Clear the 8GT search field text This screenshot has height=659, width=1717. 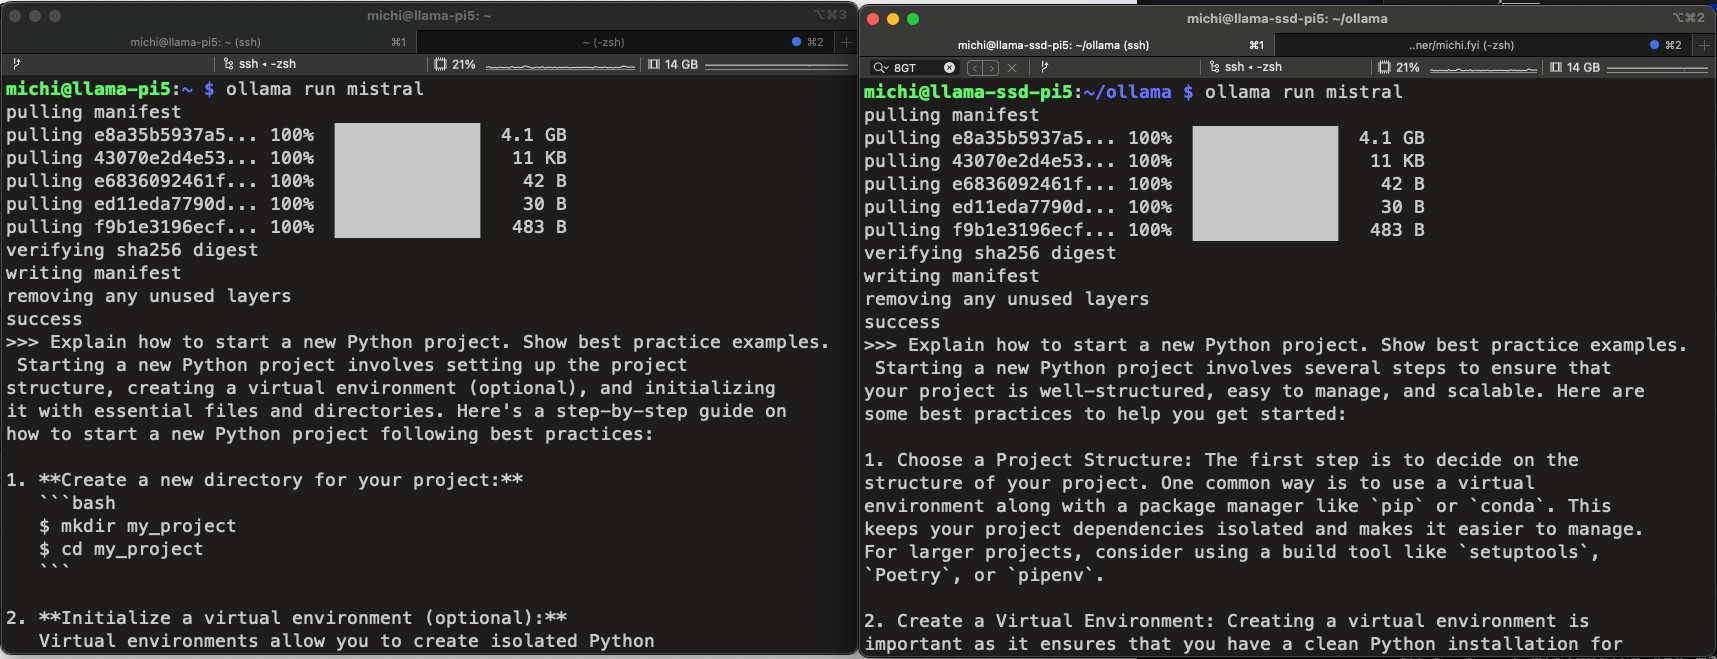click(949, 67)
